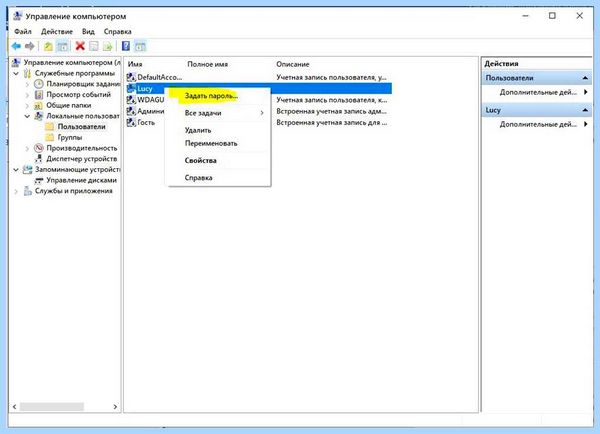Click the blue Help question-mark icon

click(126, 46)
